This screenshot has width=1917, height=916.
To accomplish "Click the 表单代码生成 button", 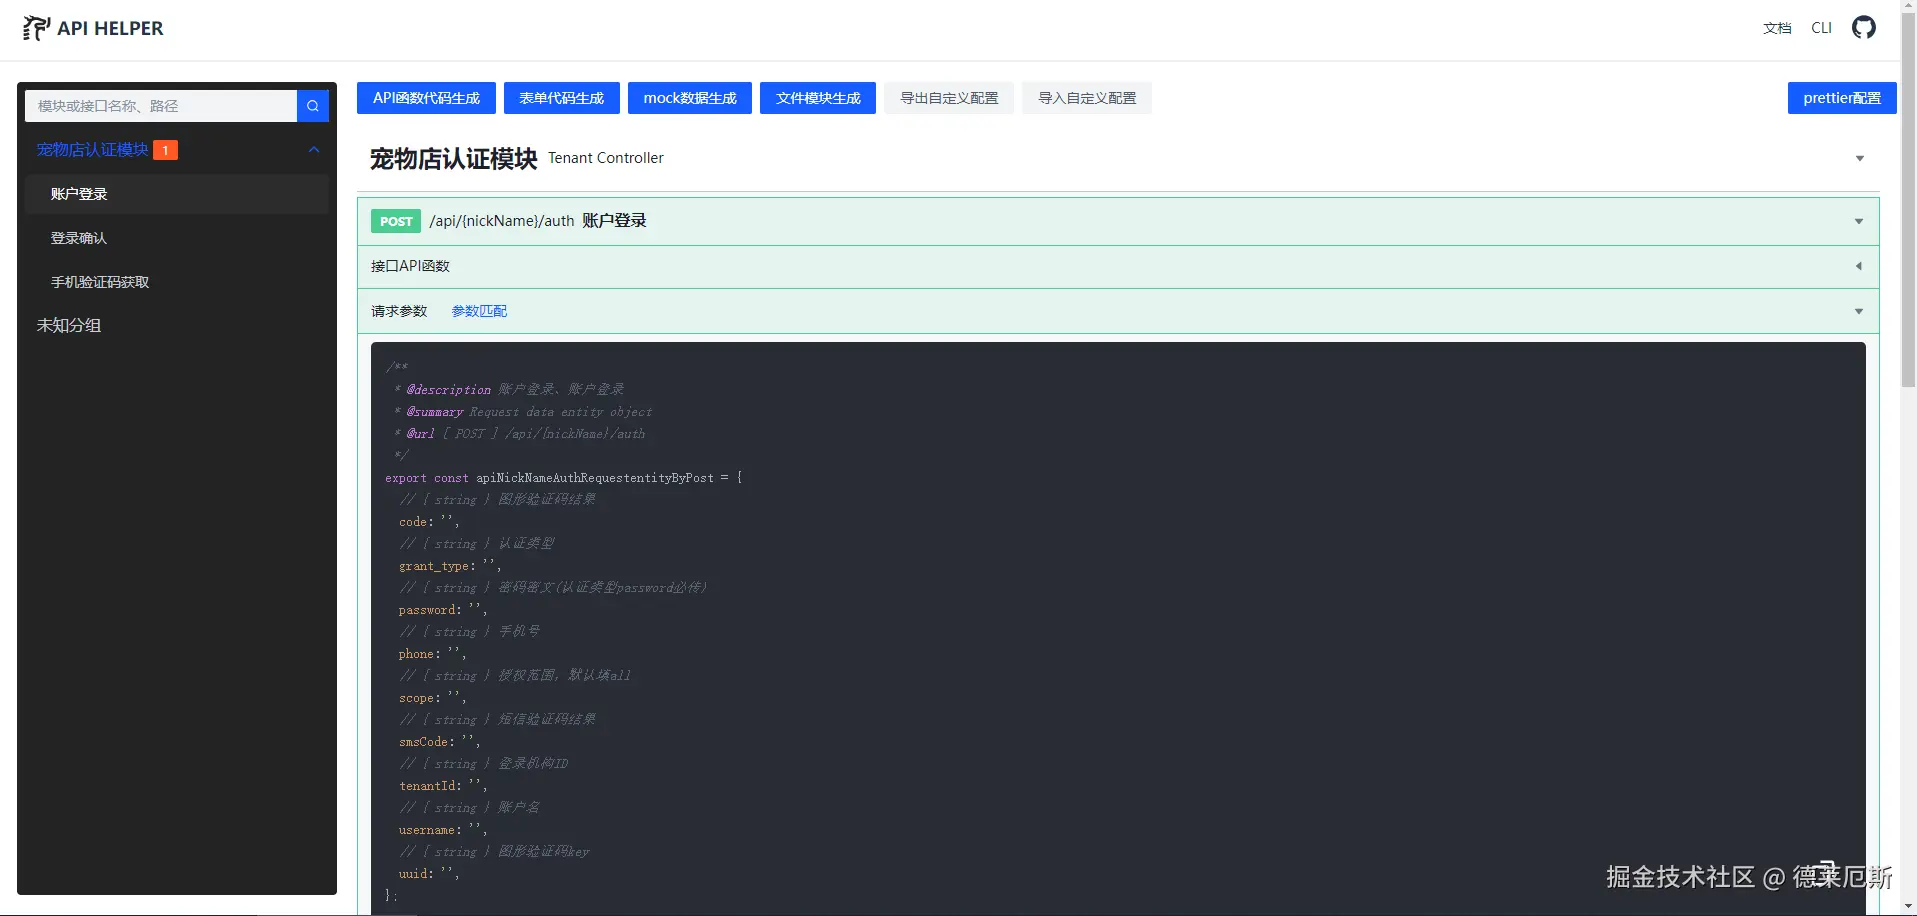I will [562, 98].
